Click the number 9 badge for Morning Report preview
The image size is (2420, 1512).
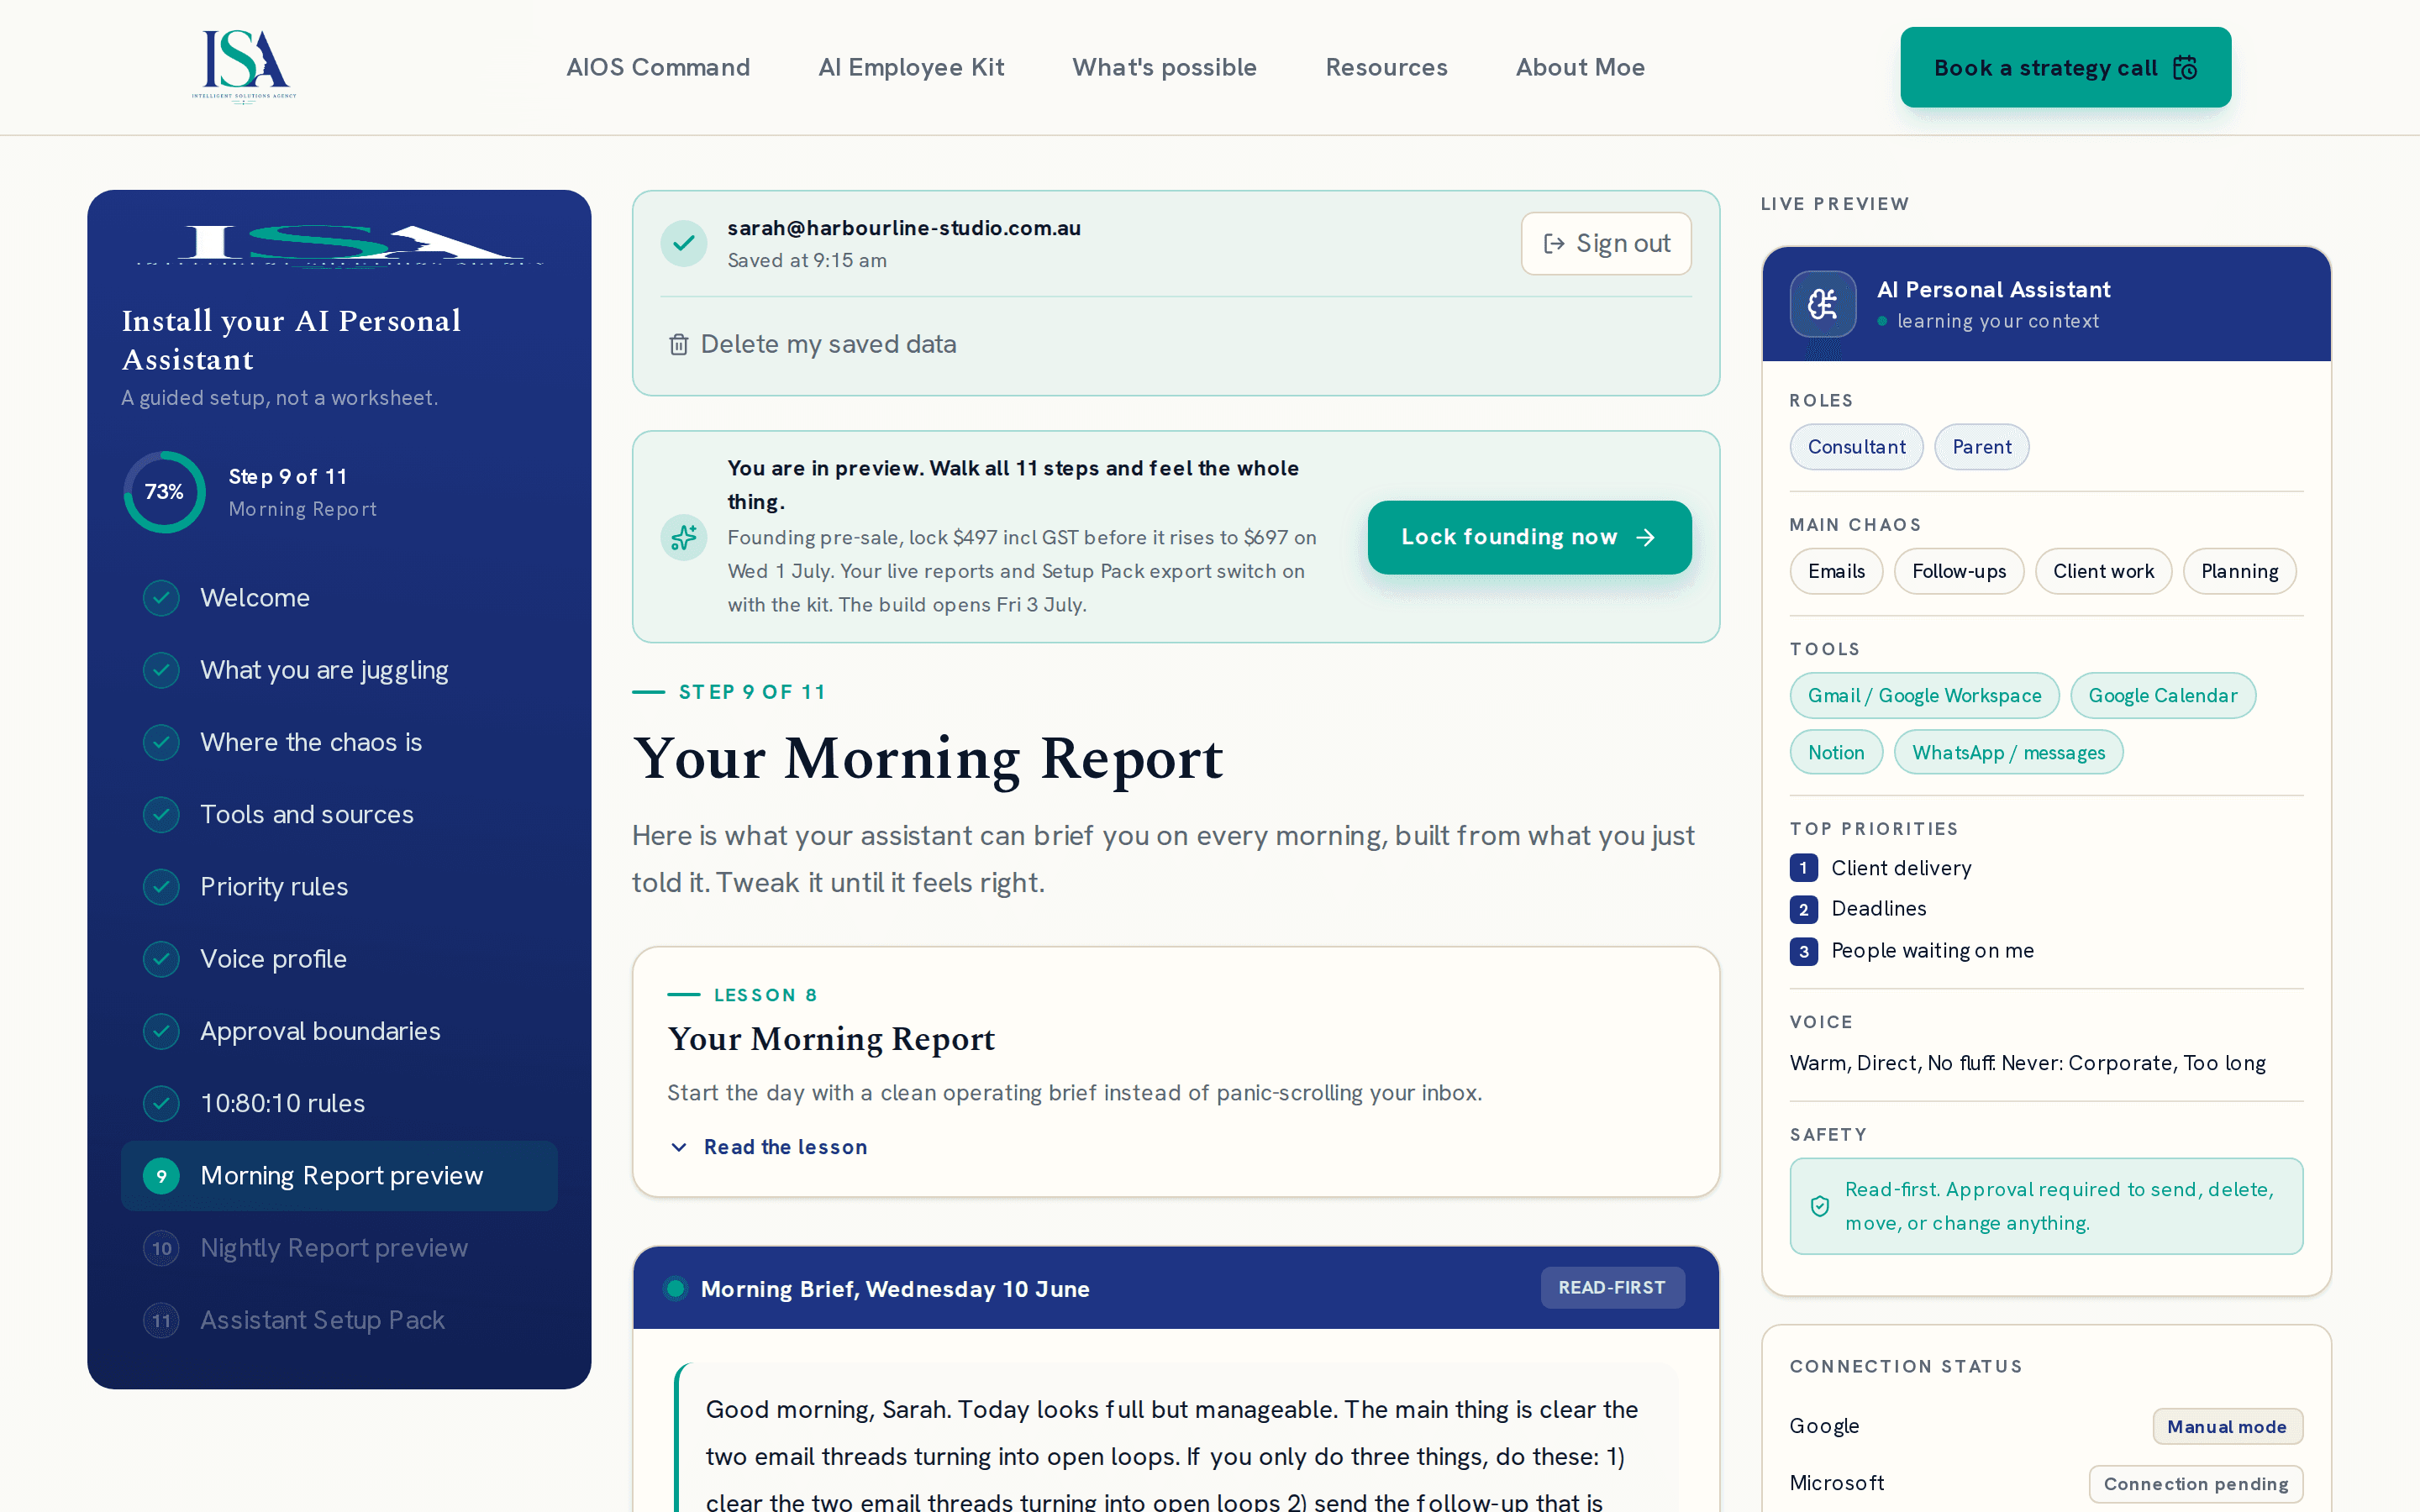(x=161, y=1176)
